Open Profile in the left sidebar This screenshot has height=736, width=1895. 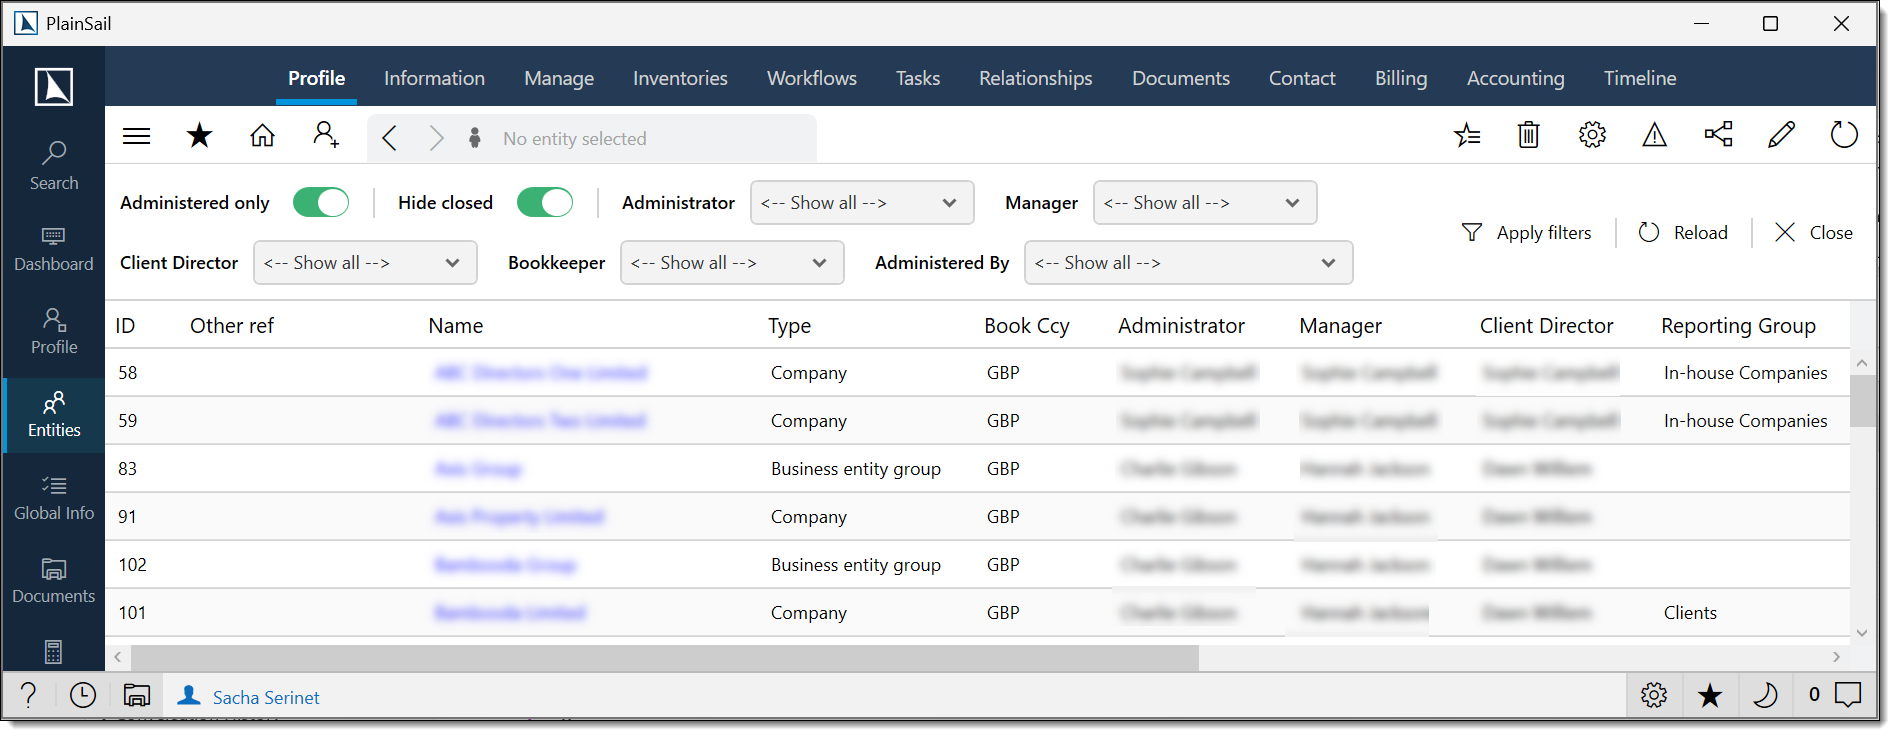[x=54, y=332]
